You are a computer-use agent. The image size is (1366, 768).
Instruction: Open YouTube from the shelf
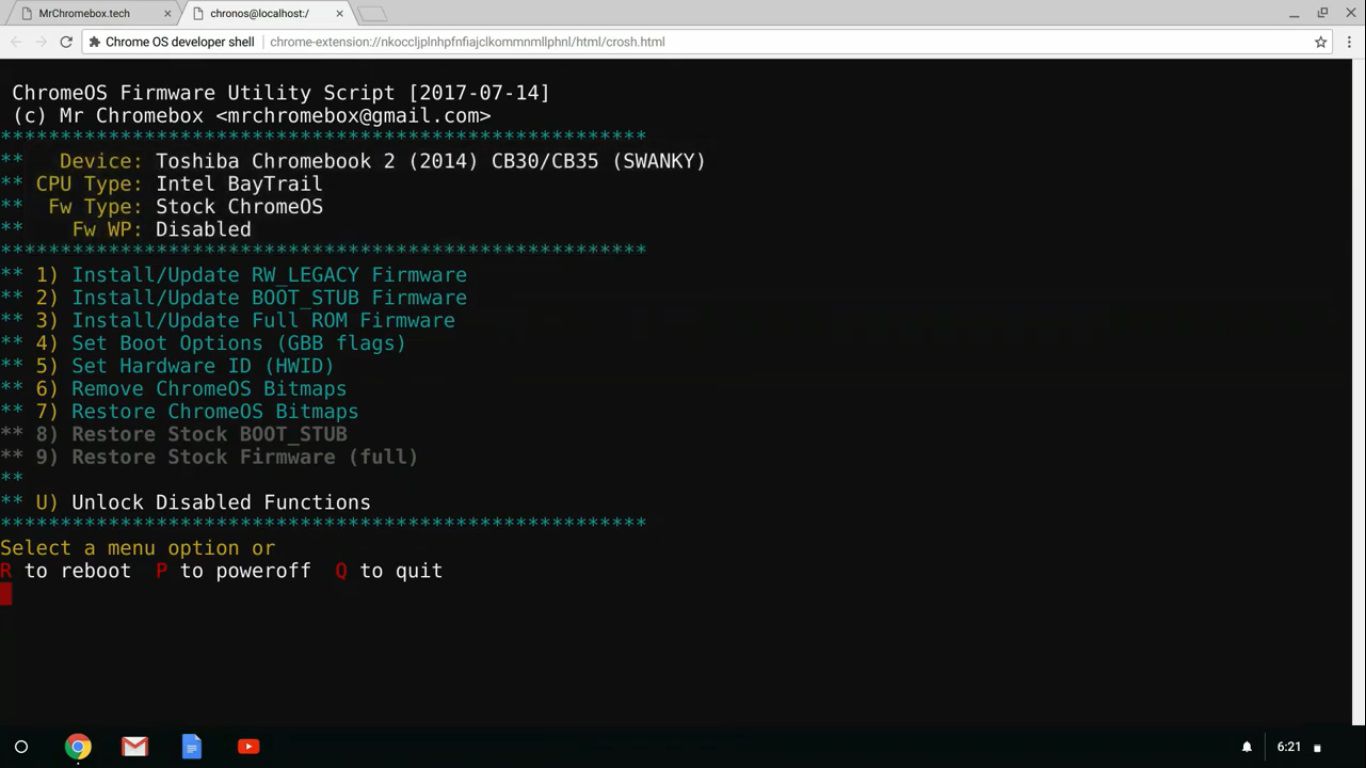click(249, 747)
